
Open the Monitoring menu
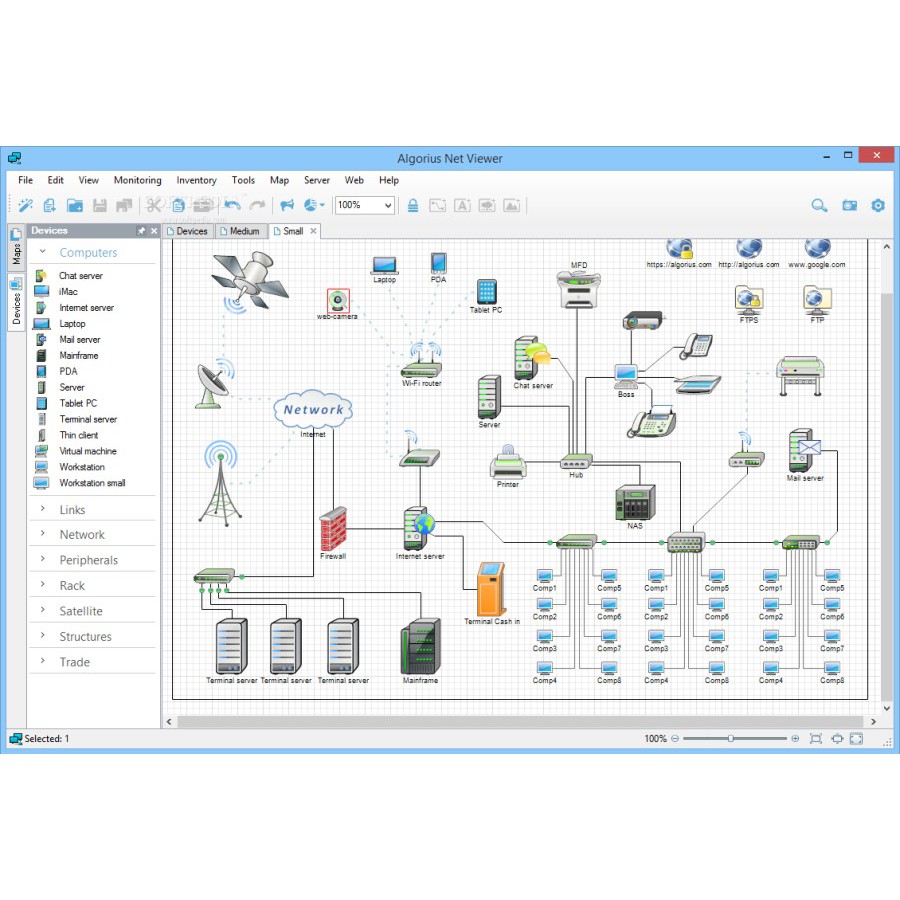pyautogui.click(x=138, y=180)
